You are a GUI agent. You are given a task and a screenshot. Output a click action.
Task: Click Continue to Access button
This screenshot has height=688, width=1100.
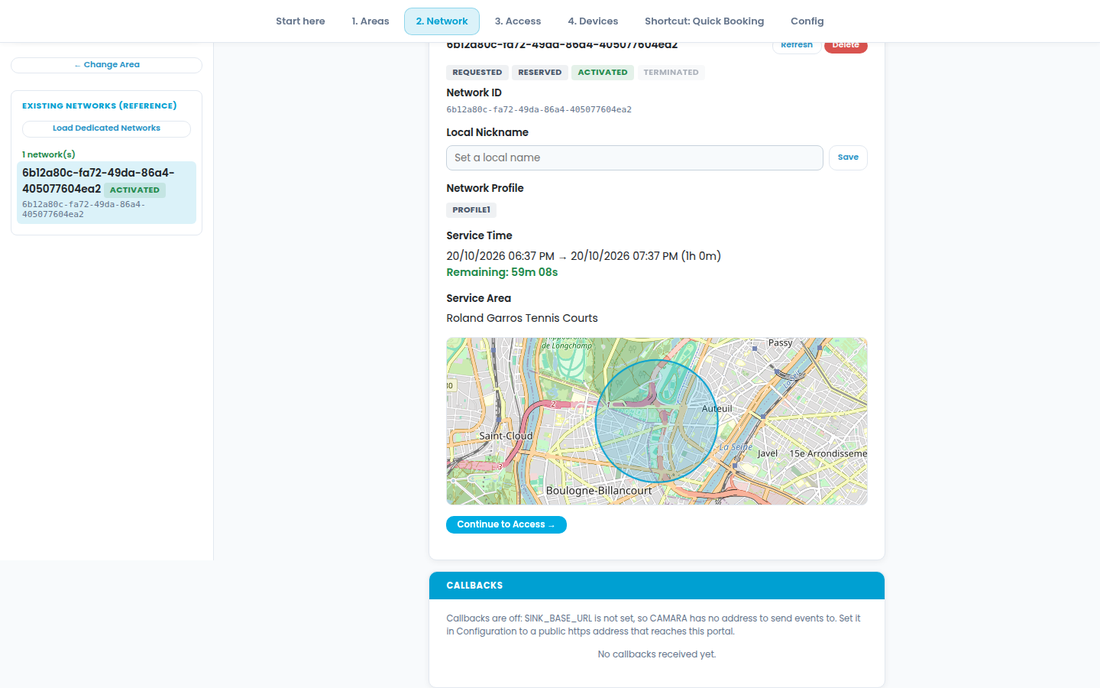(x=507, y=525)
